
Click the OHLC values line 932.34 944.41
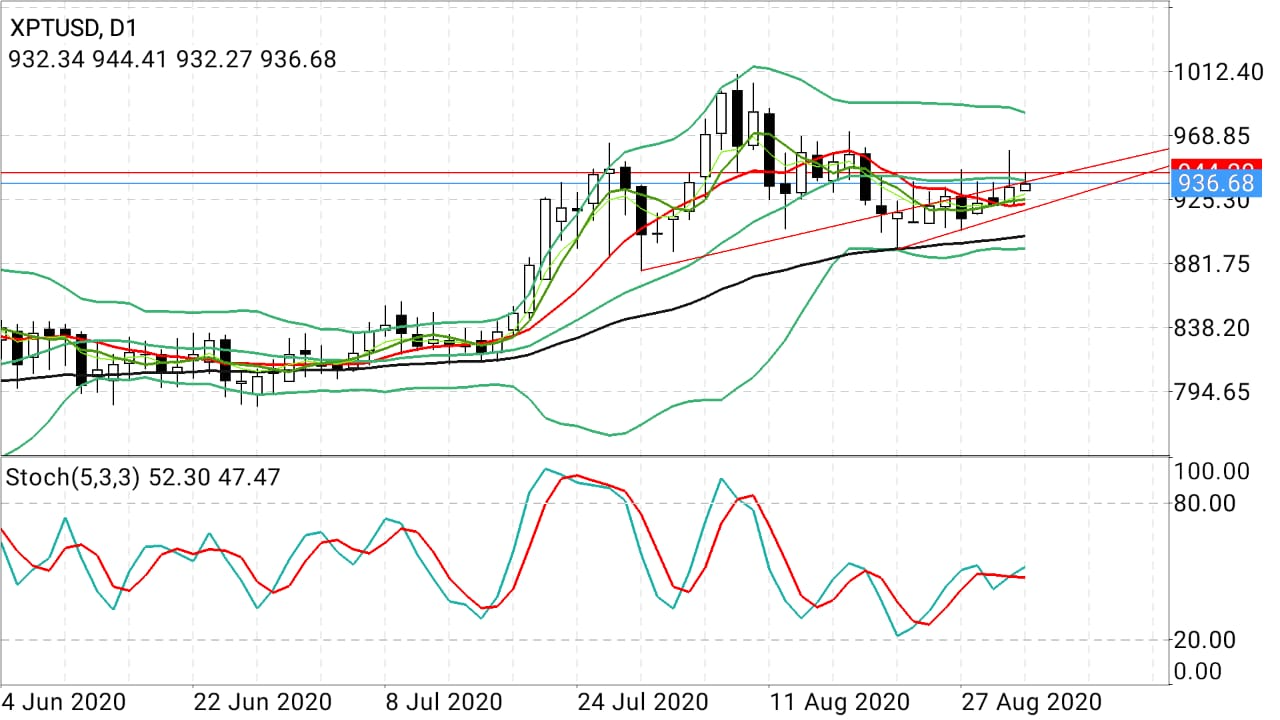tap(172, 59)
